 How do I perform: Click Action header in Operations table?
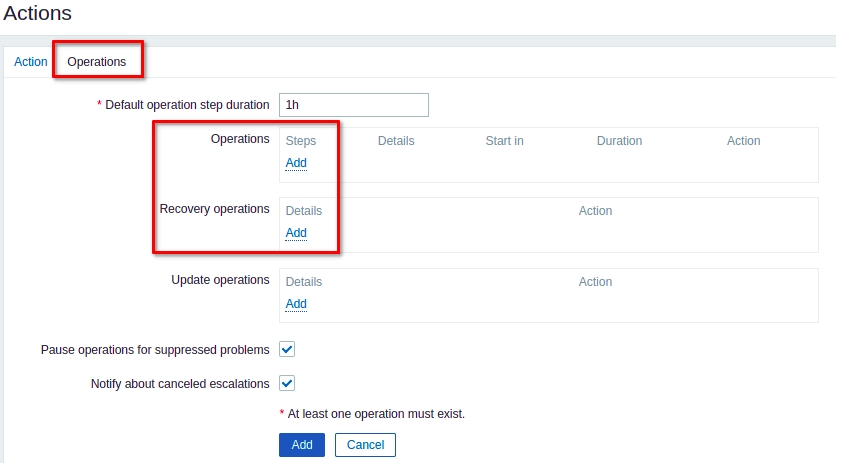[x=743, y=141]
